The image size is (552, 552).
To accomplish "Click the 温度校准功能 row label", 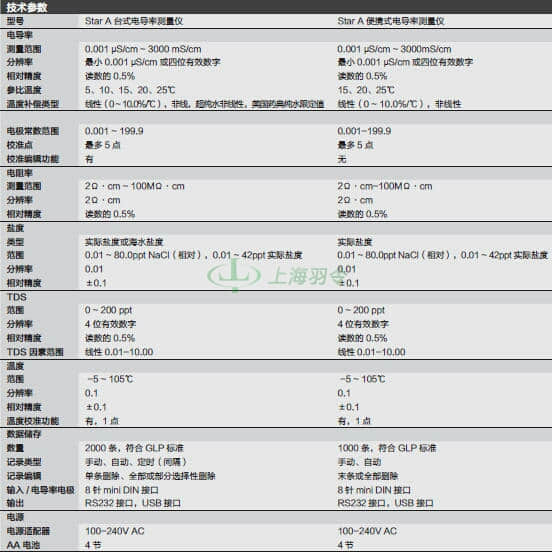I will click(x=33, y=421).
